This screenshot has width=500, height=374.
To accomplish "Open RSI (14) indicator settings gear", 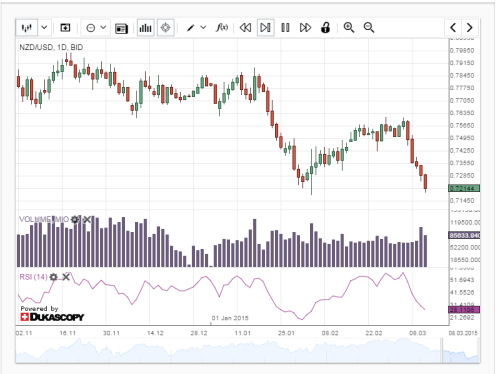I will click(x=54, y=277).
